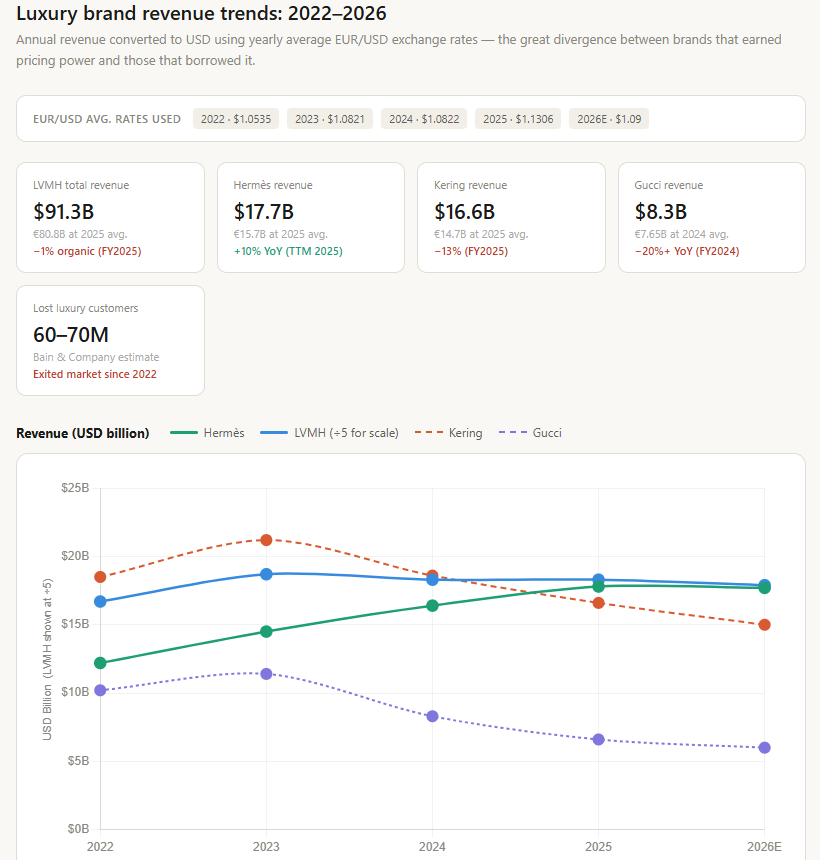Screen dimensions: 820x860
Task: Toggle the LVMH (÷5 for scale) legend entry
Action: (330, 433)
